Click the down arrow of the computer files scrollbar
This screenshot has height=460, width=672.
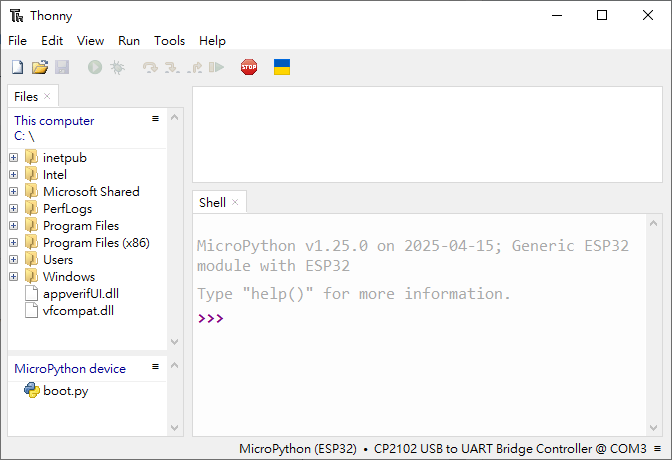(174, 342)
